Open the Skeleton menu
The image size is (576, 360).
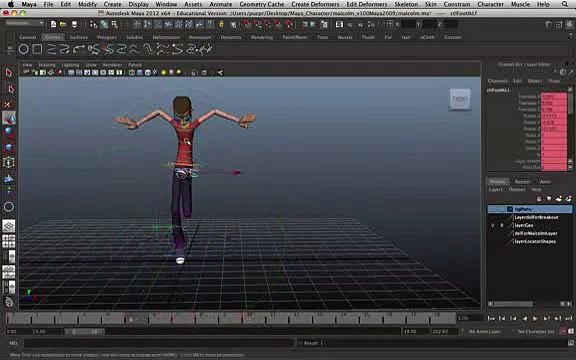coord(406,4)
